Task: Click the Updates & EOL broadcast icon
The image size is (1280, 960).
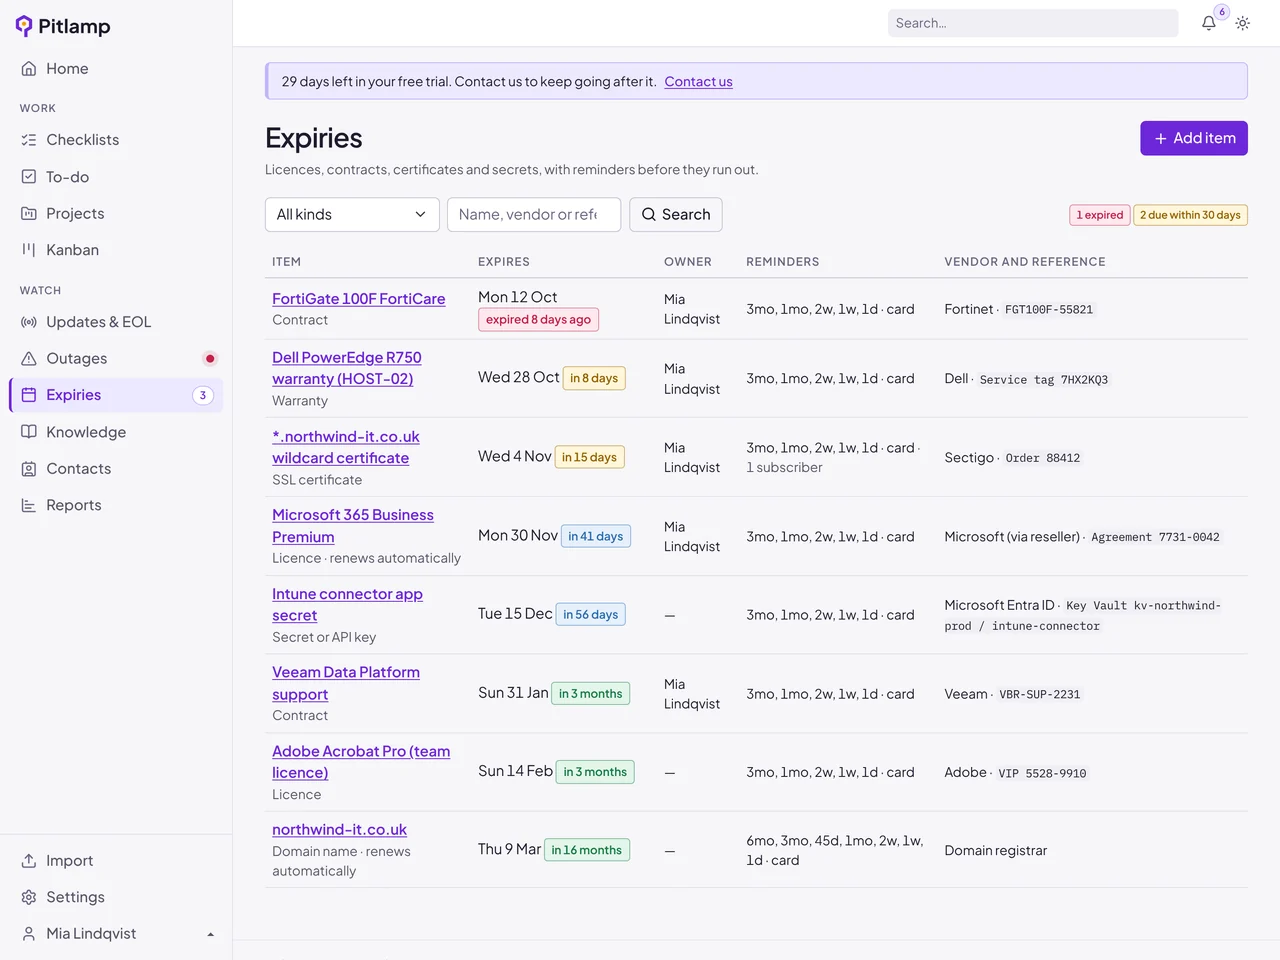Action: click(29, 322)
